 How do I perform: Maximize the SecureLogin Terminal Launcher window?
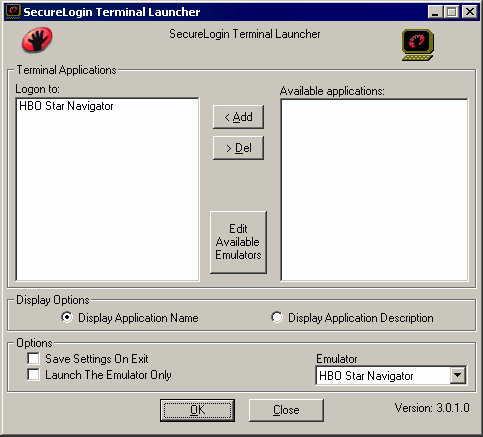click(x=452, y=12)
